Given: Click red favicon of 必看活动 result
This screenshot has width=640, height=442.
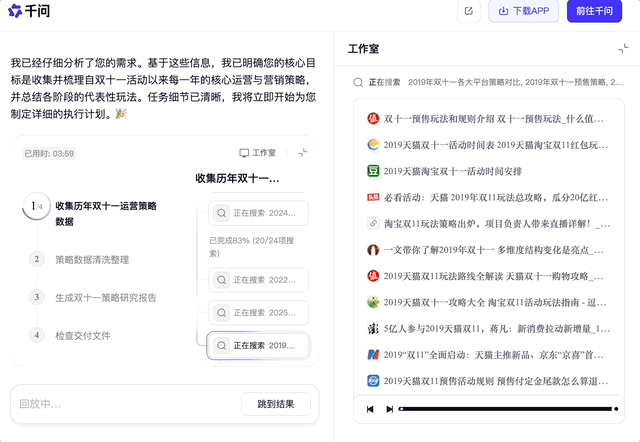Looking at the screenshot, I should point(373,198).
